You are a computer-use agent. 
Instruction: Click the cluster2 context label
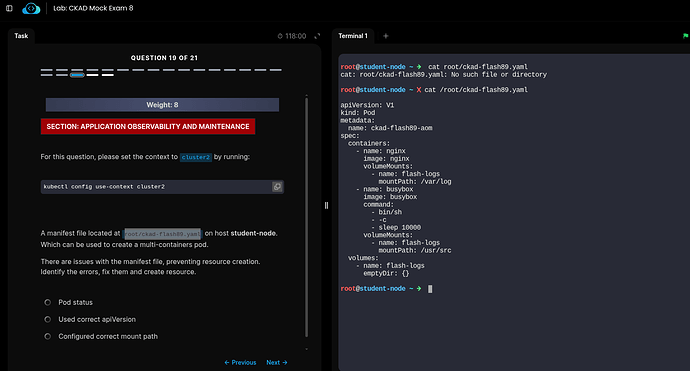pyautogui.click(x=196, y=157)
